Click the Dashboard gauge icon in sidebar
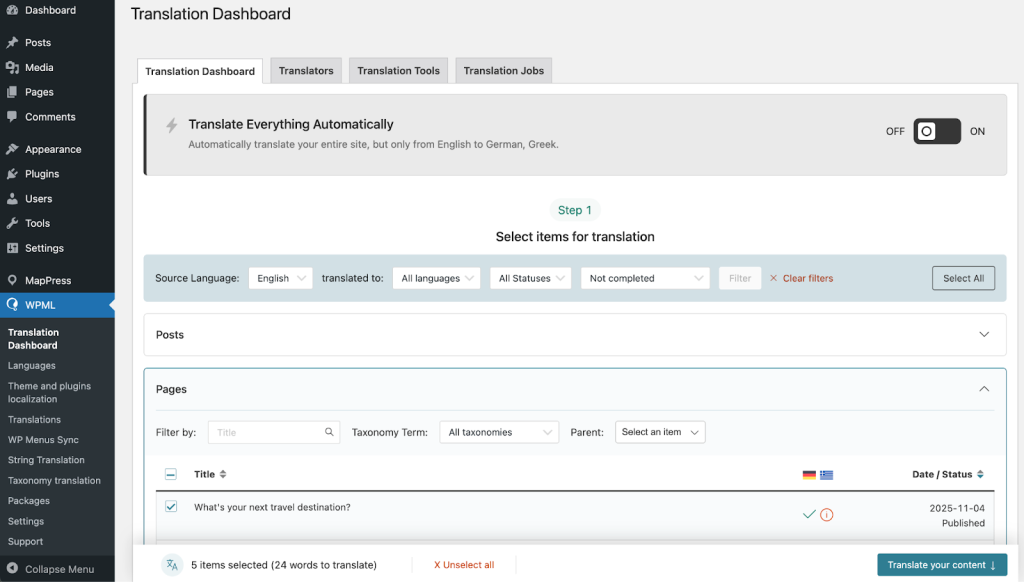1024x582 pixels. pos(12,10)
